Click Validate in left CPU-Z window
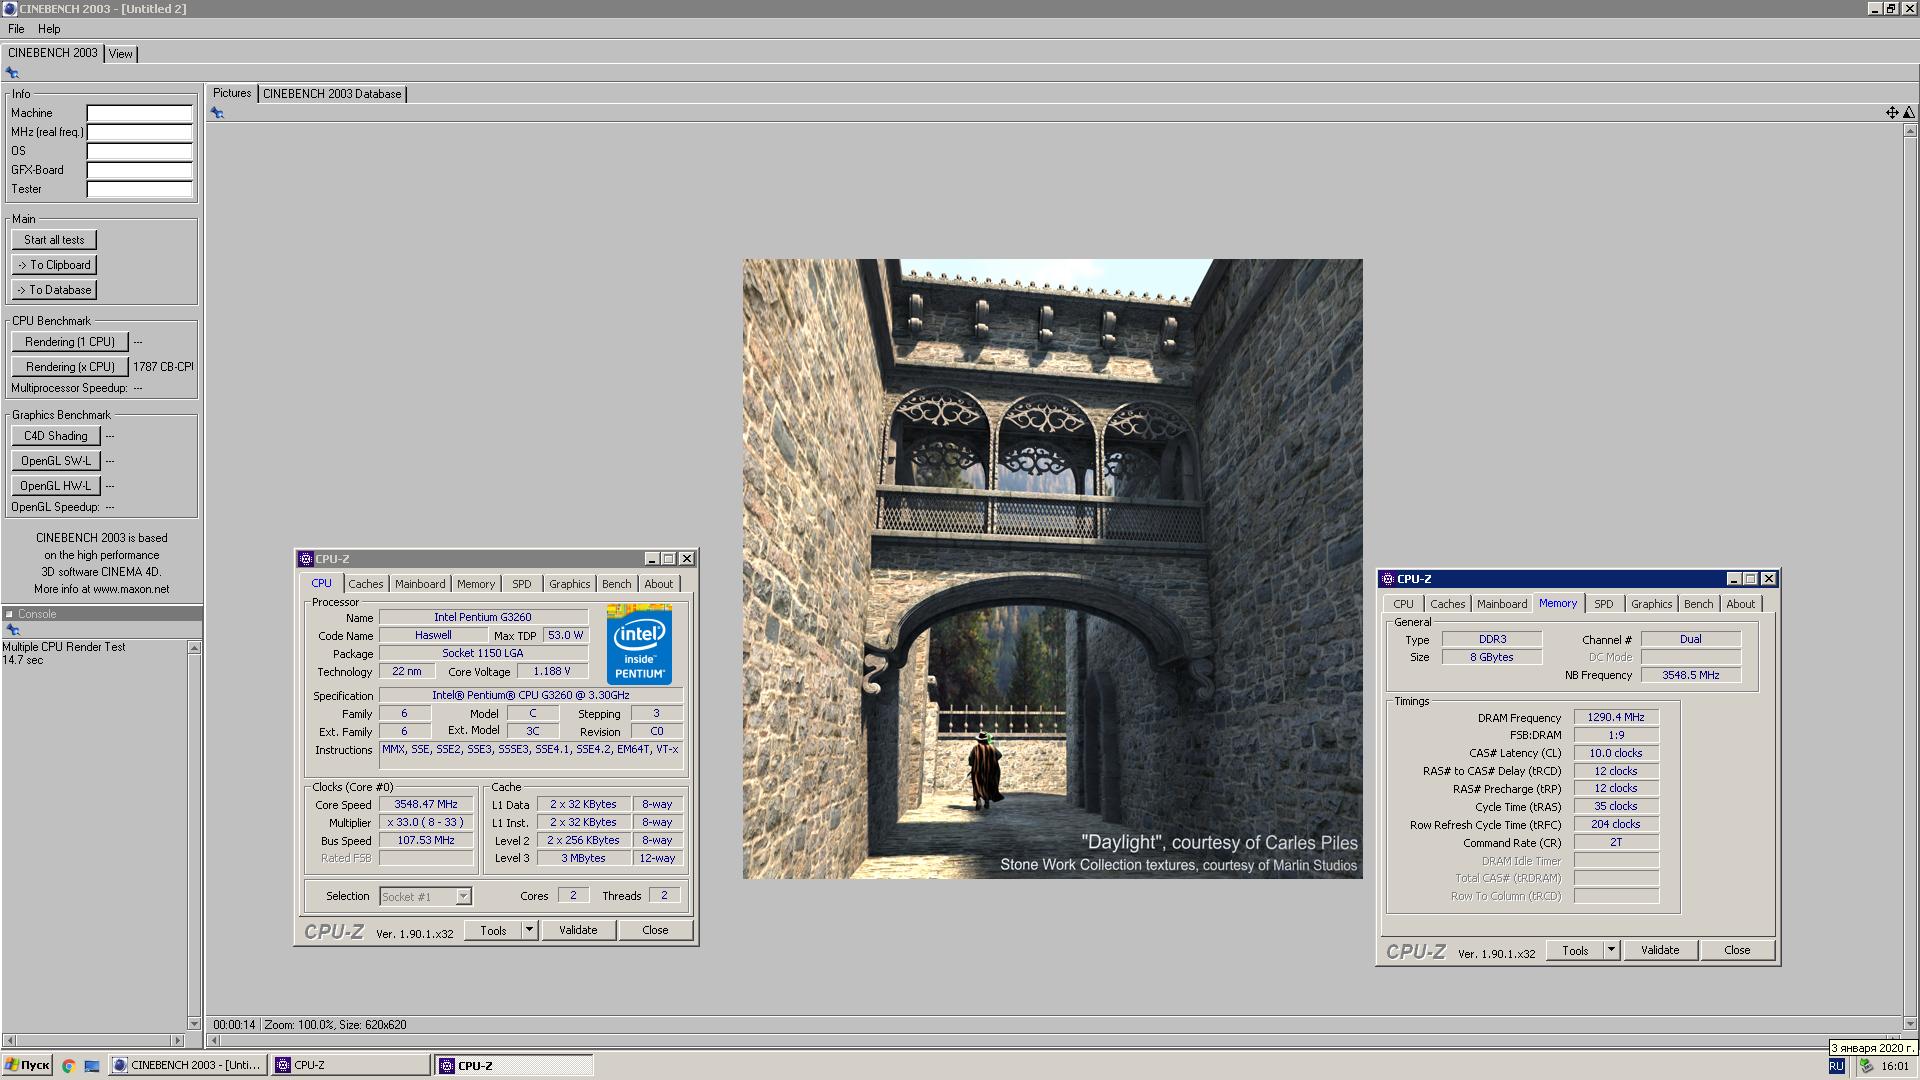The image size is (1920, 1080). point(578,930)
